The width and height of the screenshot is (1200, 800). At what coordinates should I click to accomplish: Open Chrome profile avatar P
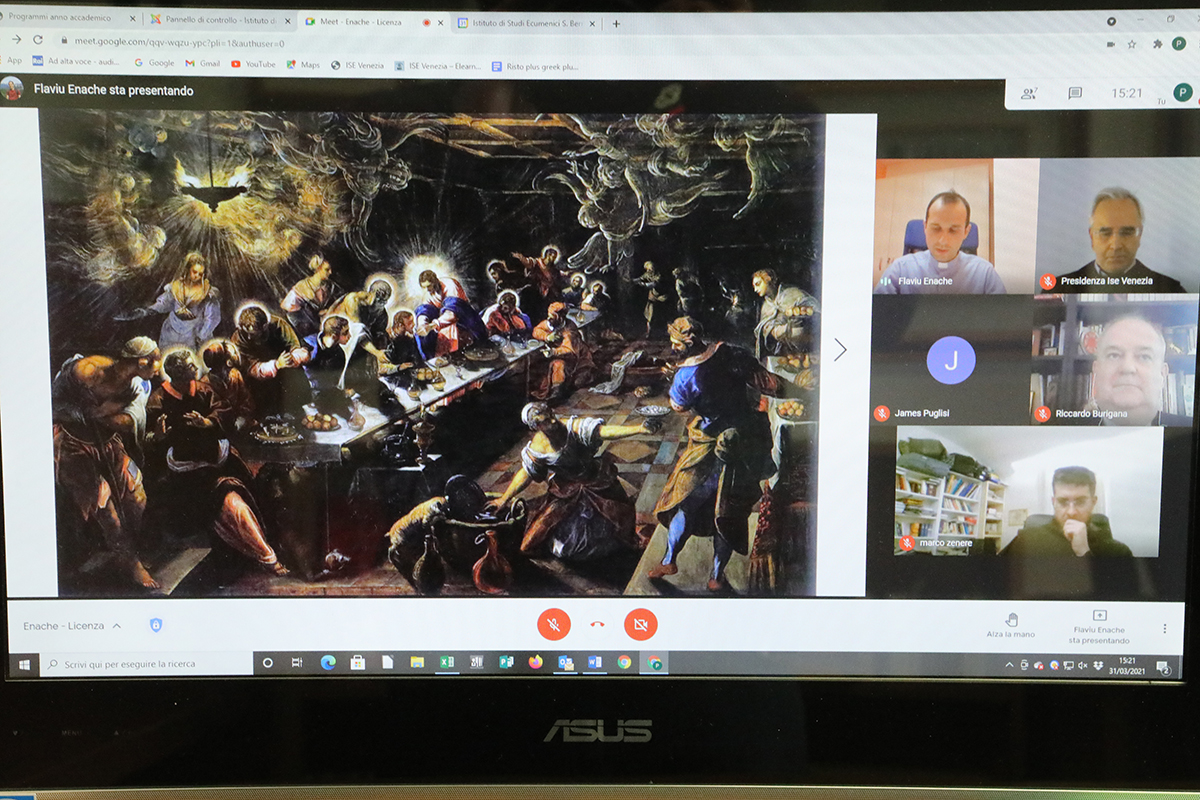(1180, 44)
